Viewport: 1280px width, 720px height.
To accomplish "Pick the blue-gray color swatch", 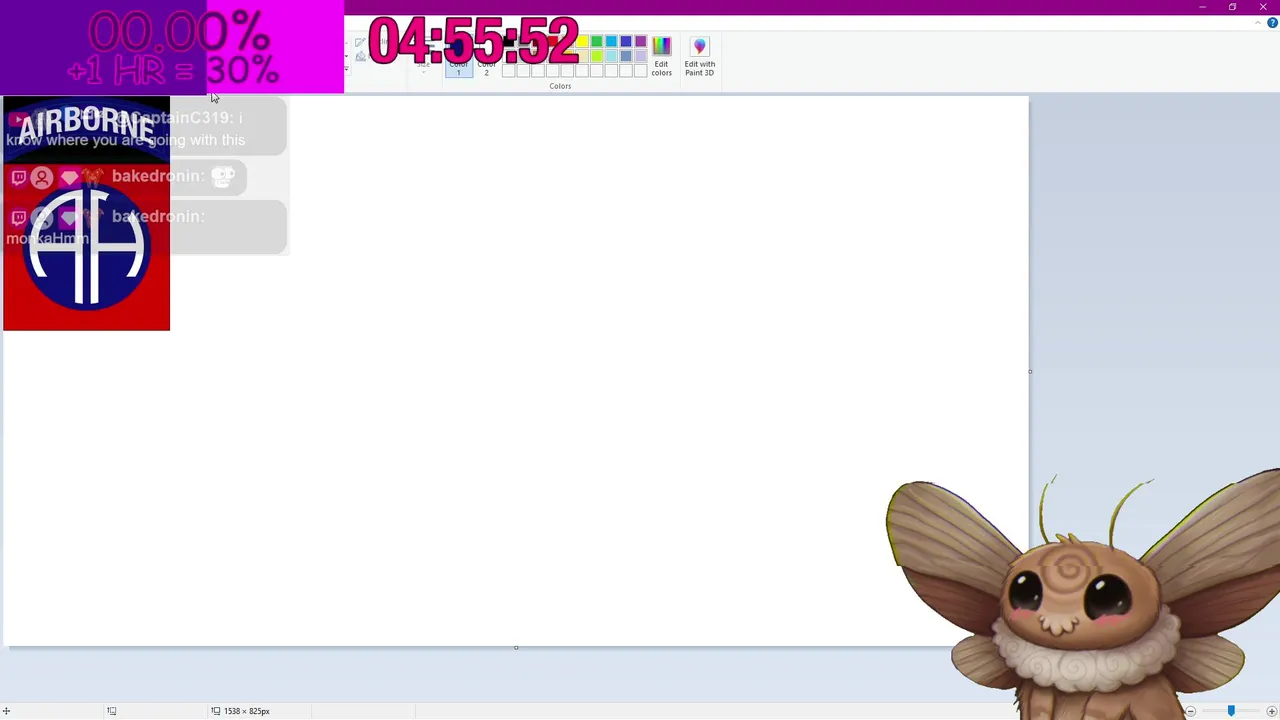I will point(626,56).
